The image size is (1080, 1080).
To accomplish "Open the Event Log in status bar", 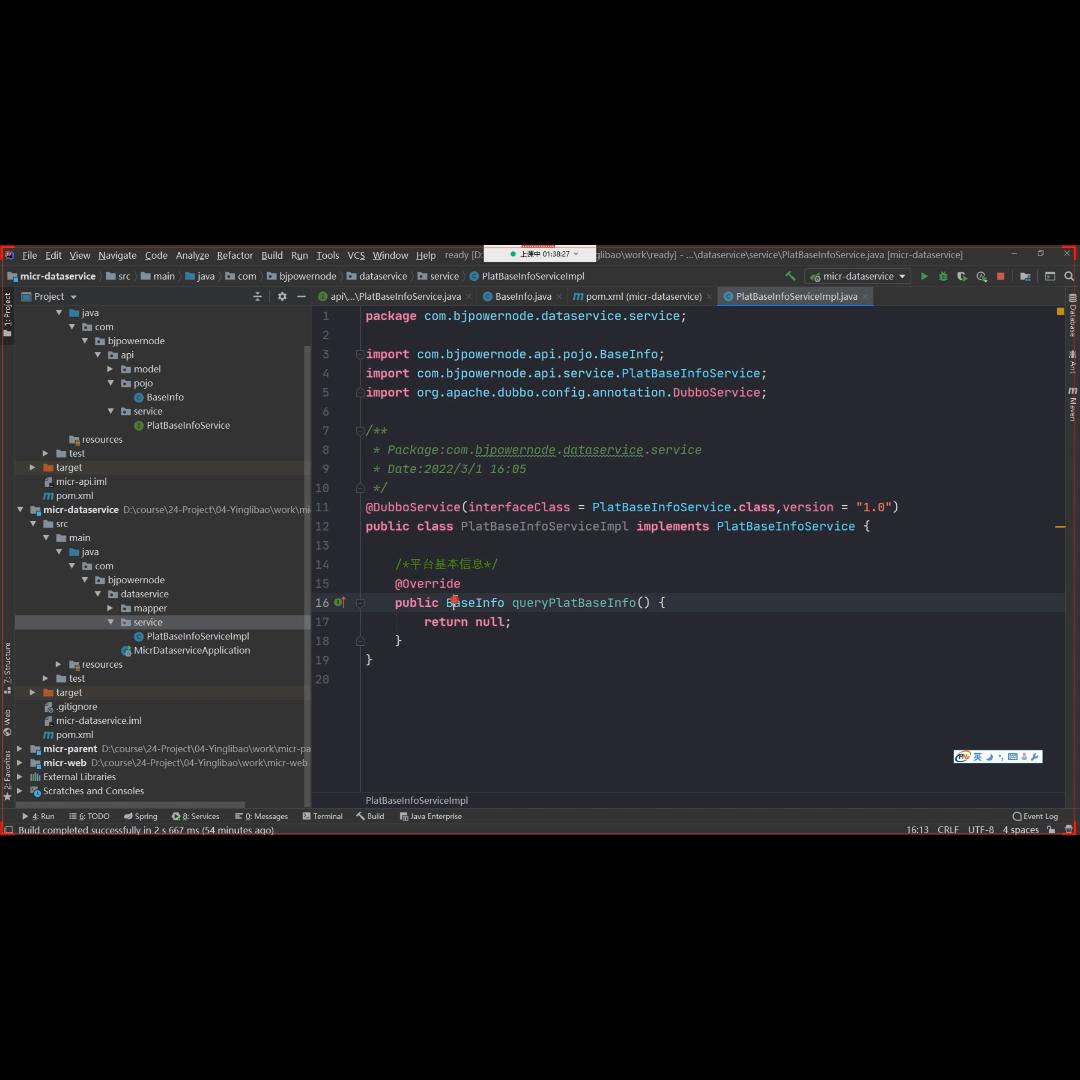I will coord(1035,817).
